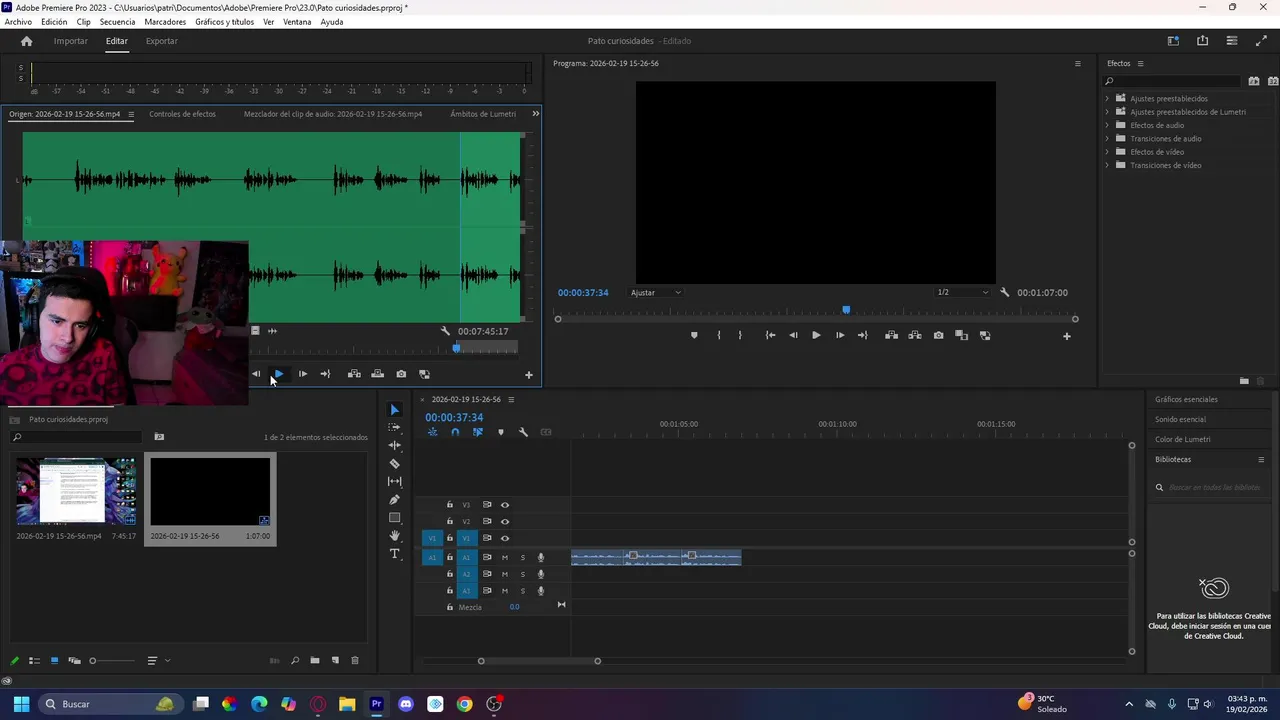Screen dimensions: 1280x720
Task: Click Export Frame camera in Program monitor
Action: [938, 335]
